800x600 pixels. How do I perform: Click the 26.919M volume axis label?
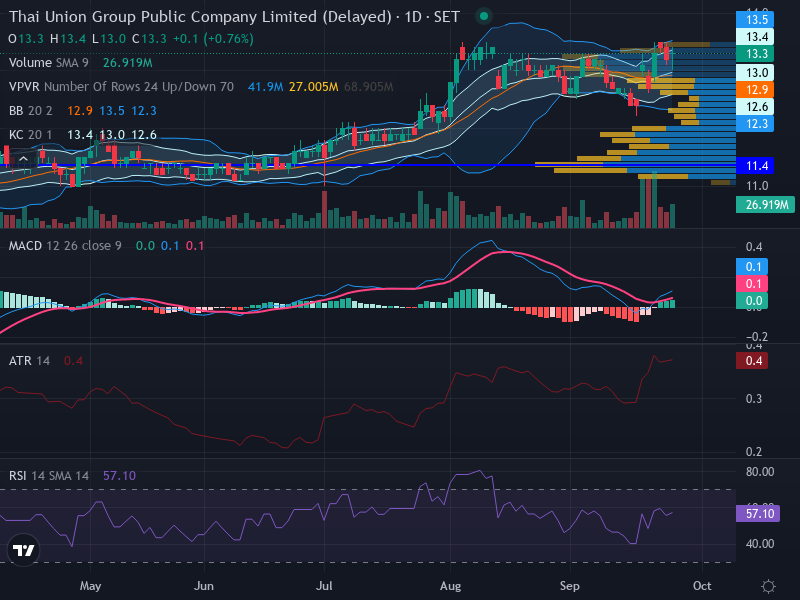point(765,205)
